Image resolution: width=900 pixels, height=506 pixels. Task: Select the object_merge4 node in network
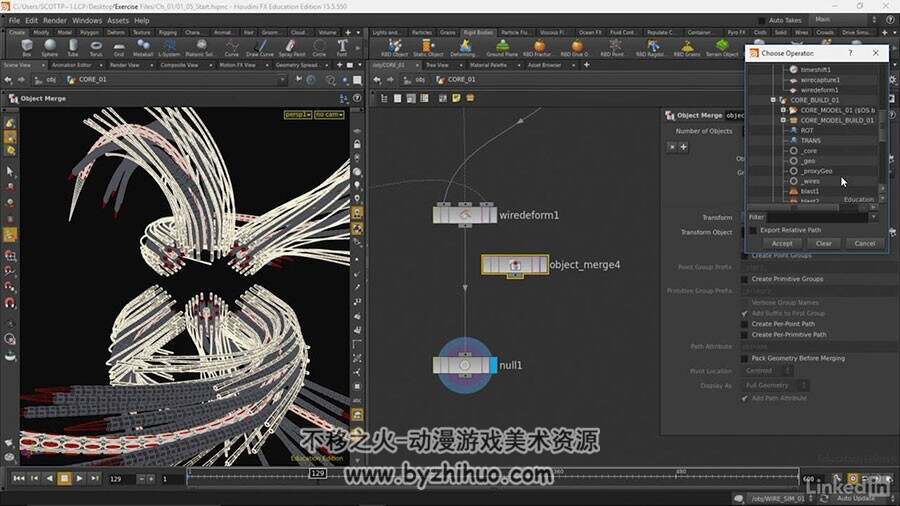(x=515, y=264)
